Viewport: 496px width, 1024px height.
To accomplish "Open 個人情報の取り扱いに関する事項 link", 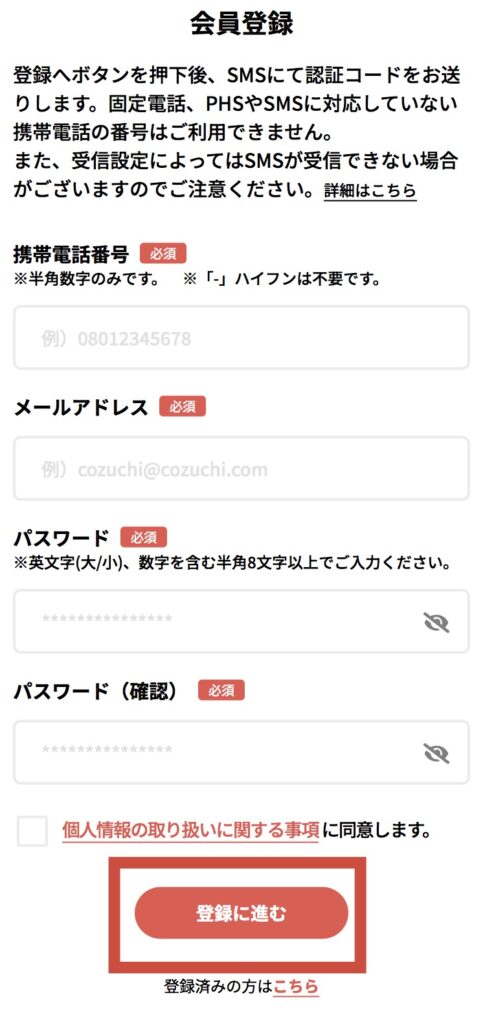I will pyautogui.click(x=191, y=830).
